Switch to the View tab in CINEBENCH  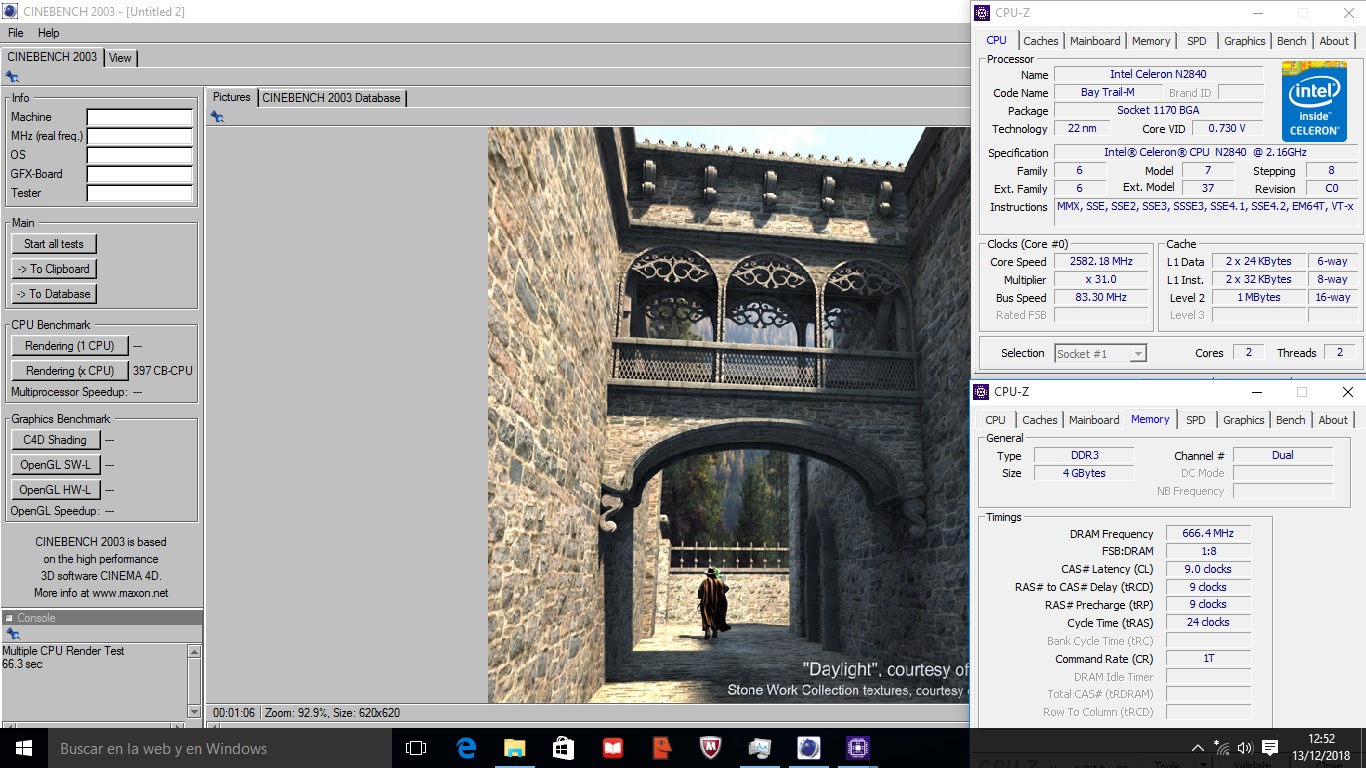[120, 58]
